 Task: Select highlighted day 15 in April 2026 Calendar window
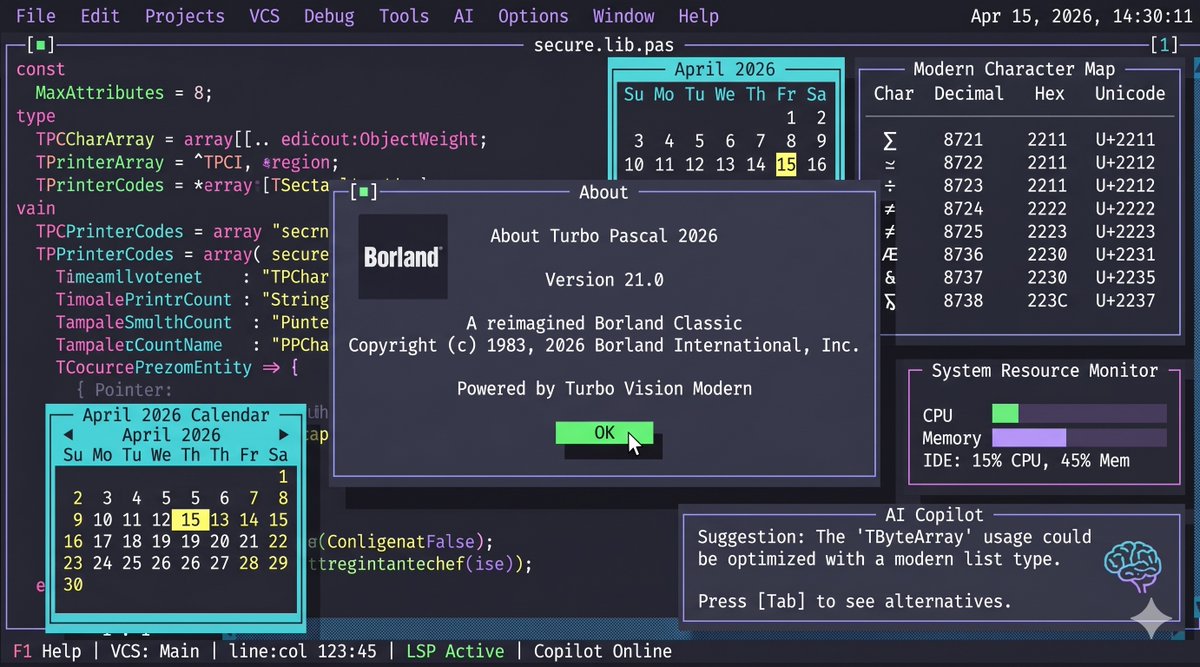pyautogui.click(x=191, y=520)
